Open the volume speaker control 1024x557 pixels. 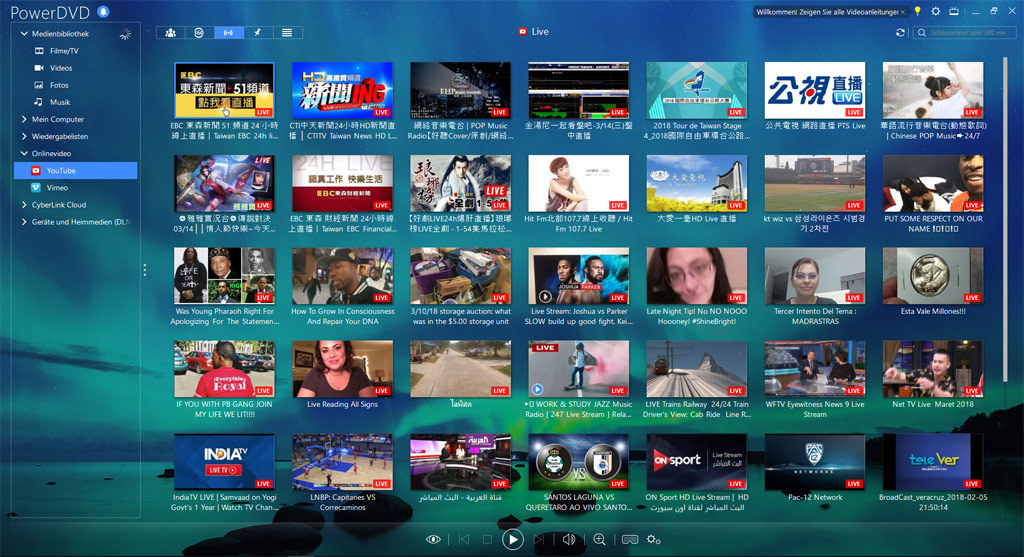[569, 539]
